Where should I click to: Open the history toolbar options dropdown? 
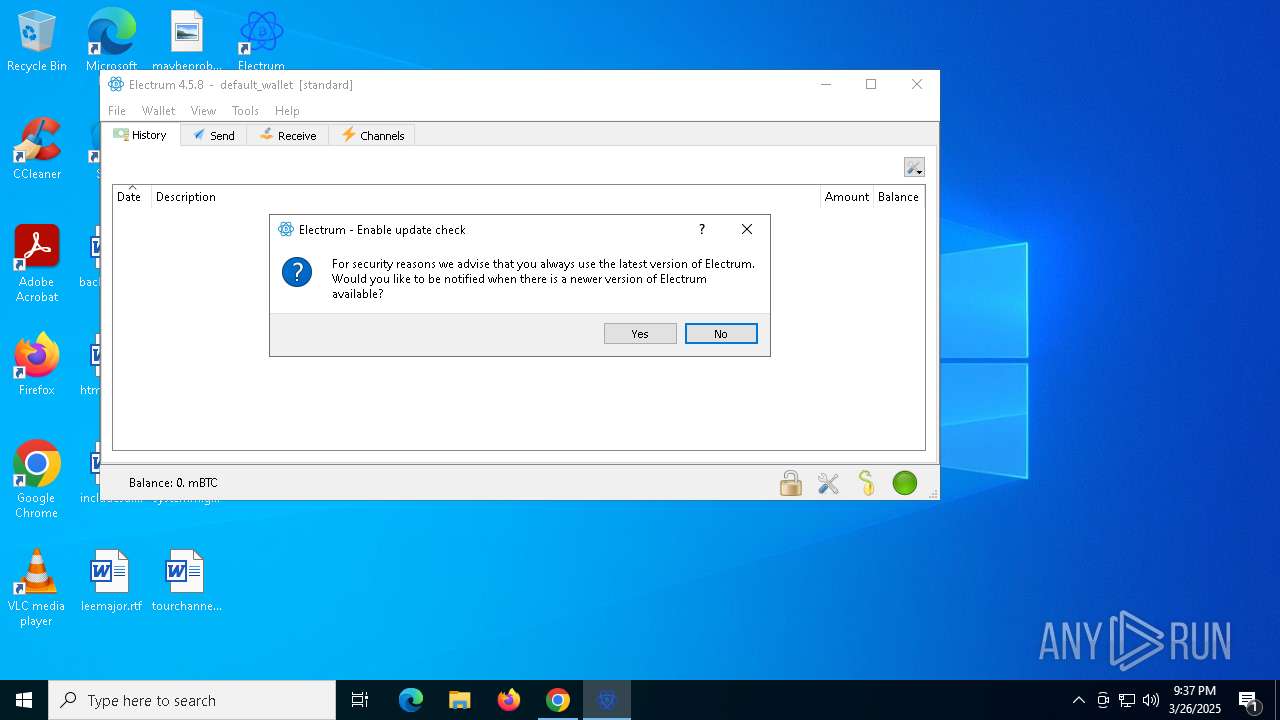click(914, 167)
